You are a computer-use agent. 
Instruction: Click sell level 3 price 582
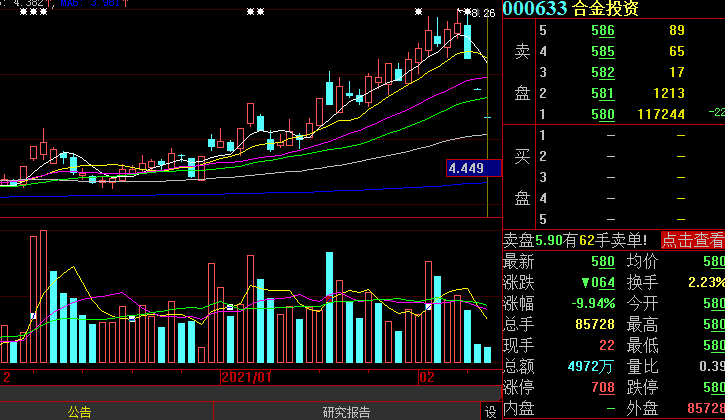603,72
